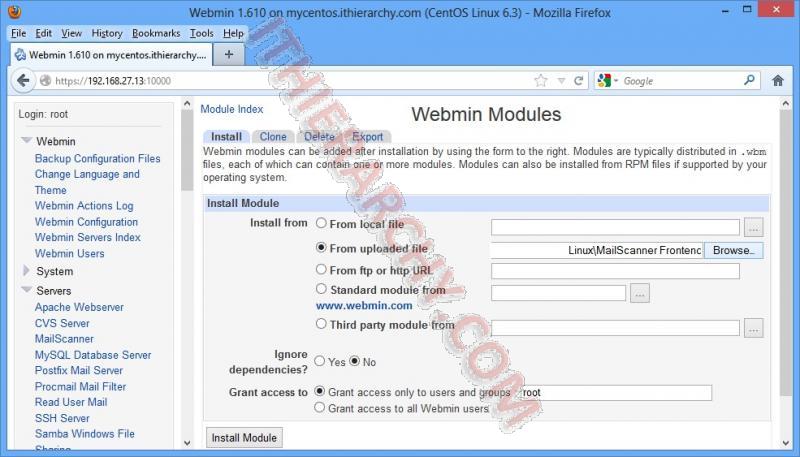Switch to the Delete tab

pos(319,137)
